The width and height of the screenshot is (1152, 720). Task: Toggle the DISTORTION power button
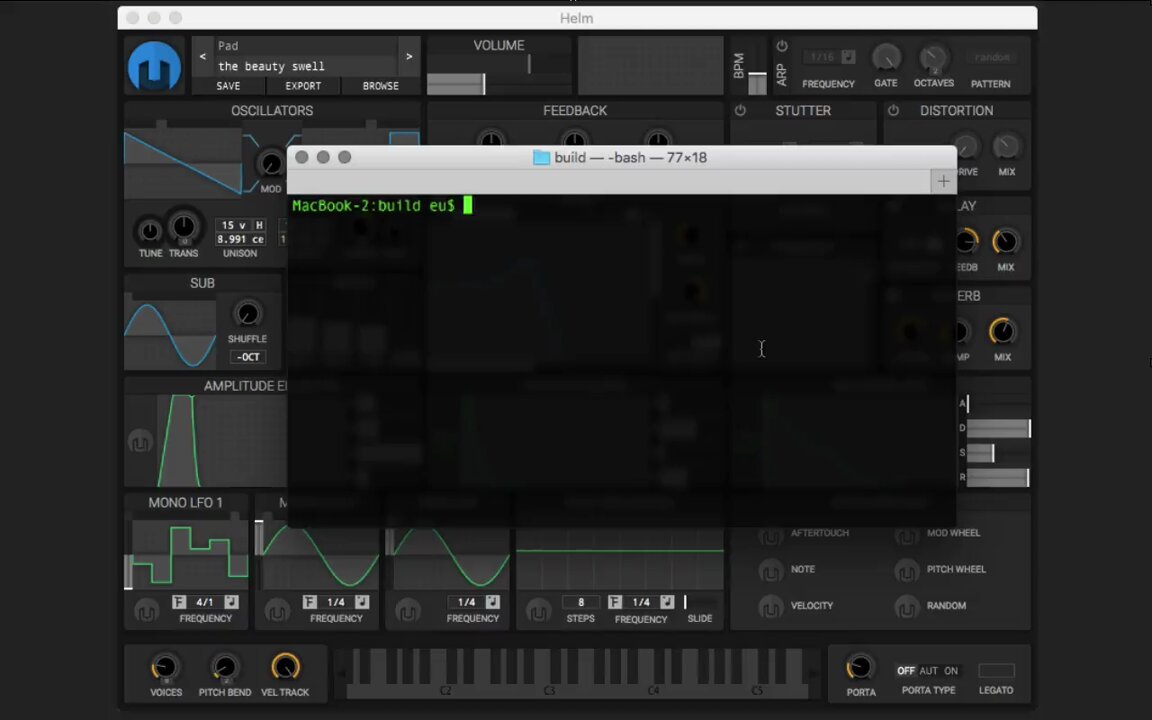pos(893,110)
